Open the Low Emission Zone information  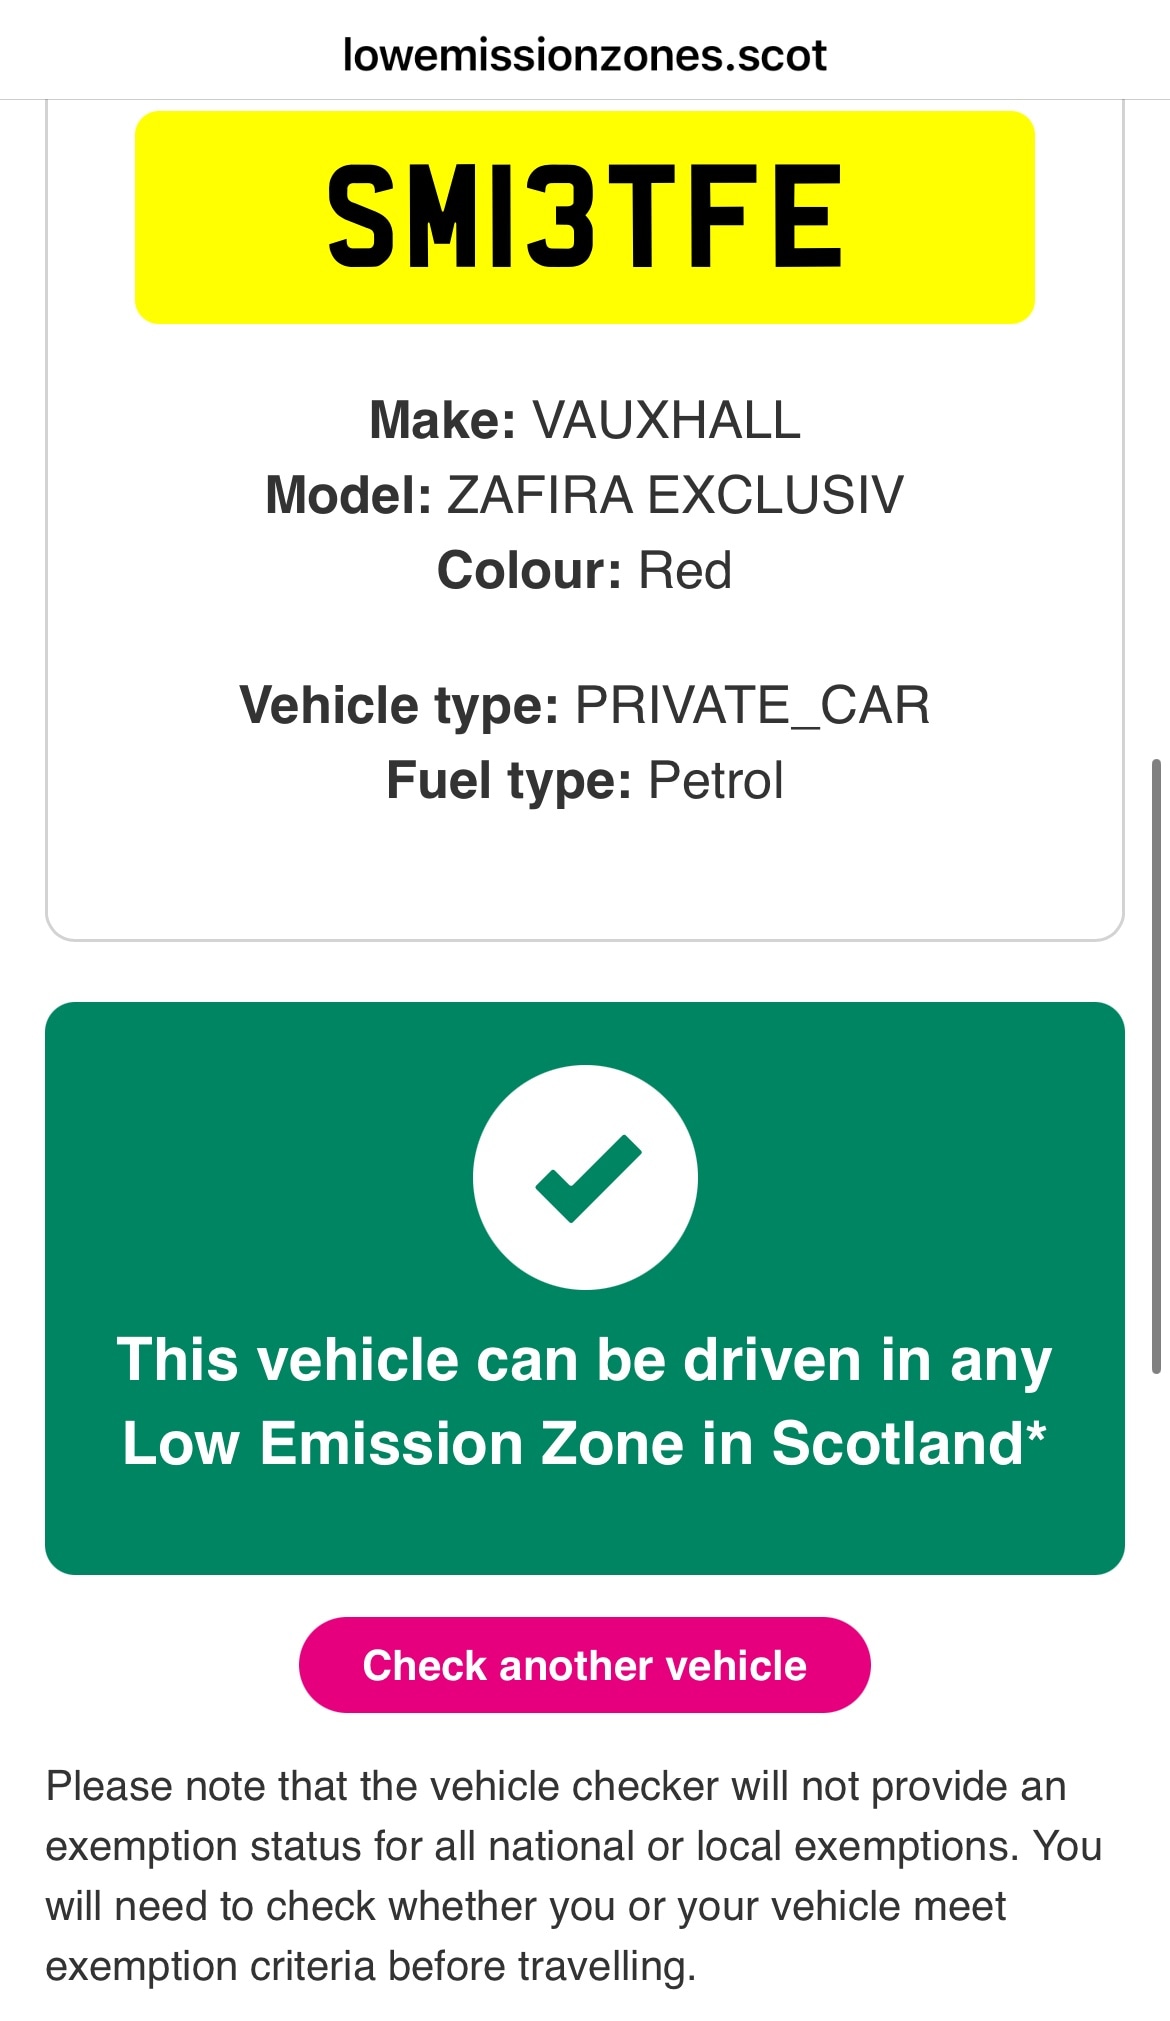tap(585, 1440)
